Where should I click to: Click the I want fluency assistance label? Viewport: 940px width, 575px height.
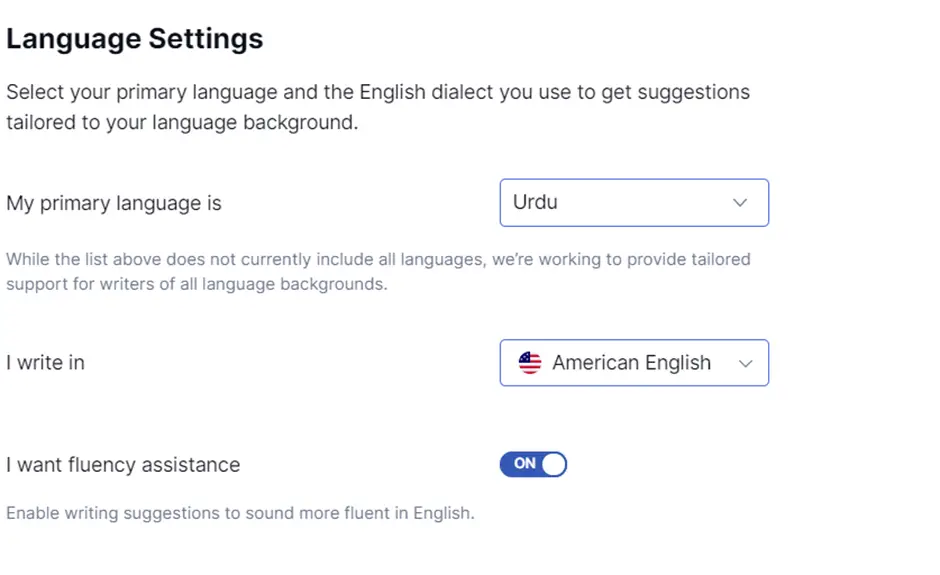(x=123, y=465)
